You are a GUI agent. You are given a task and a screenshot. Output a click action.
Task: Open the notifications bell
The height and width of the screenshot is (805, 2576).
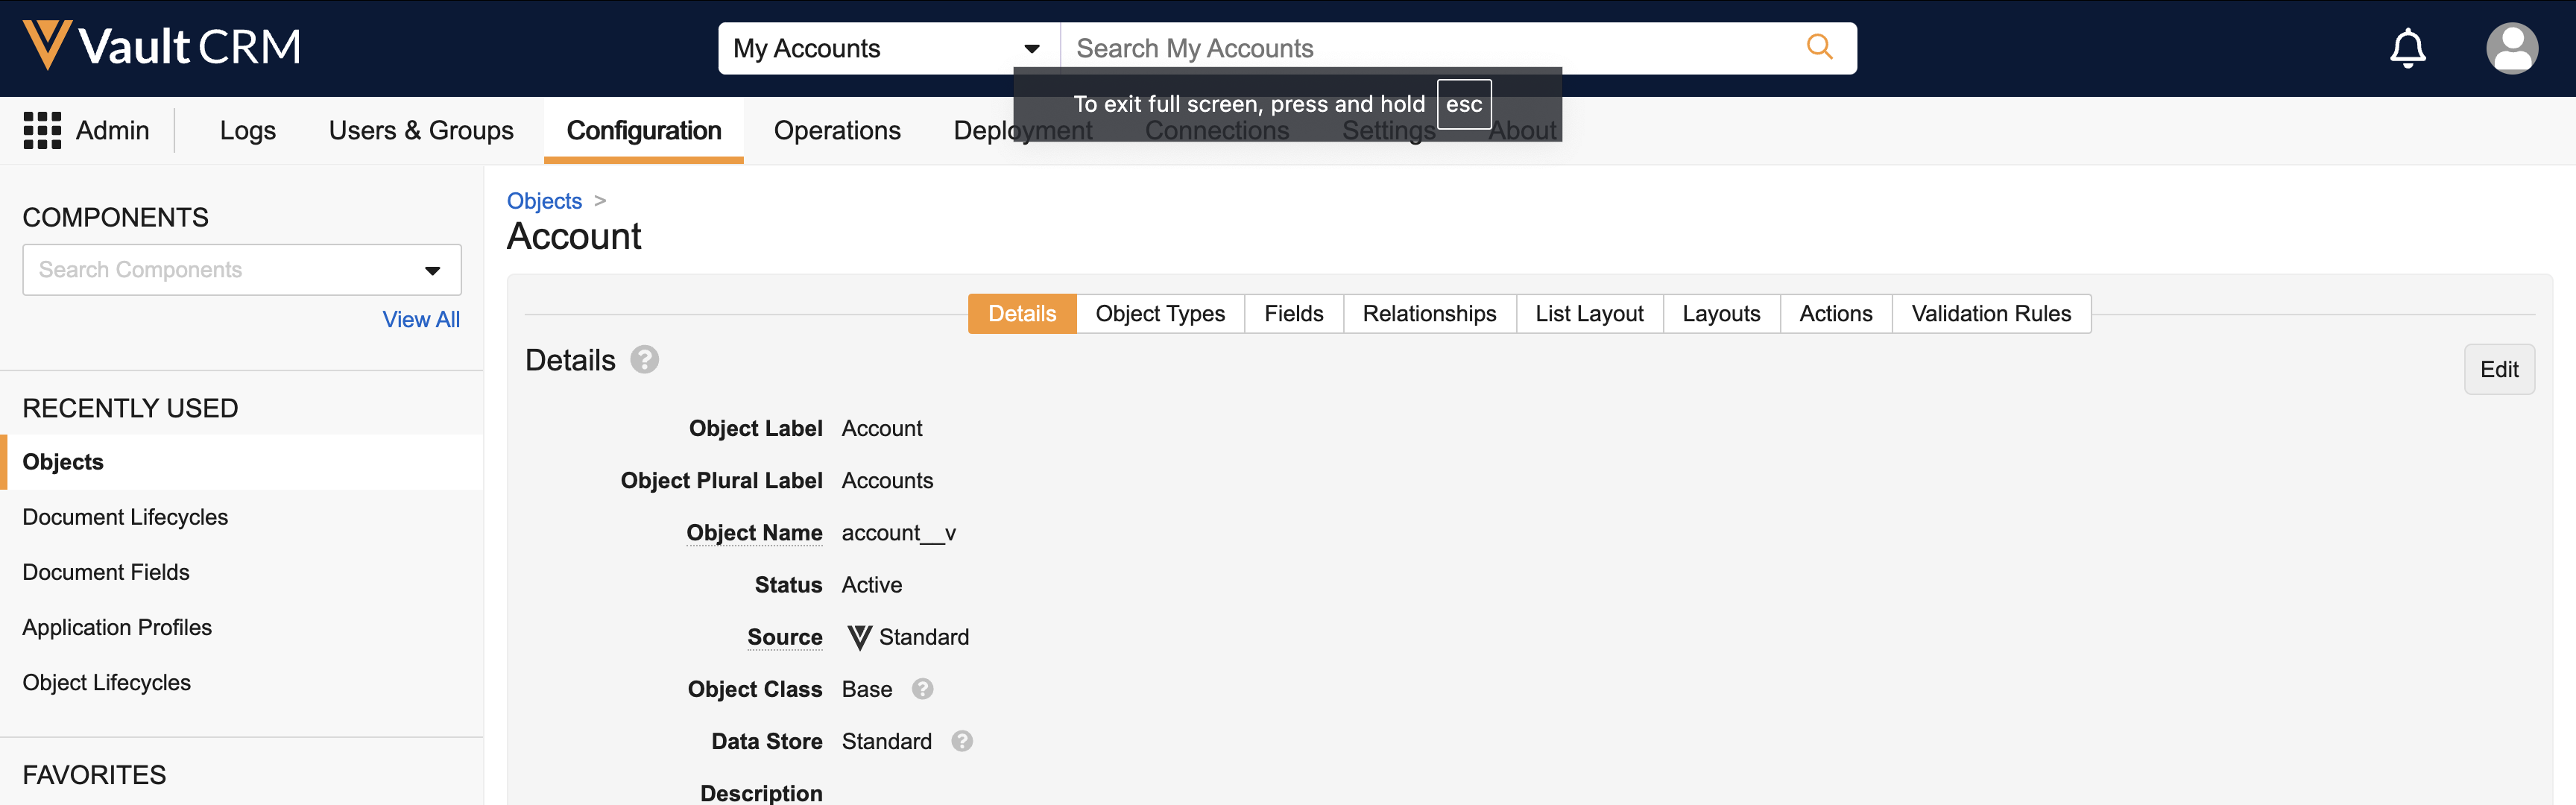[x=2407, y=47]
